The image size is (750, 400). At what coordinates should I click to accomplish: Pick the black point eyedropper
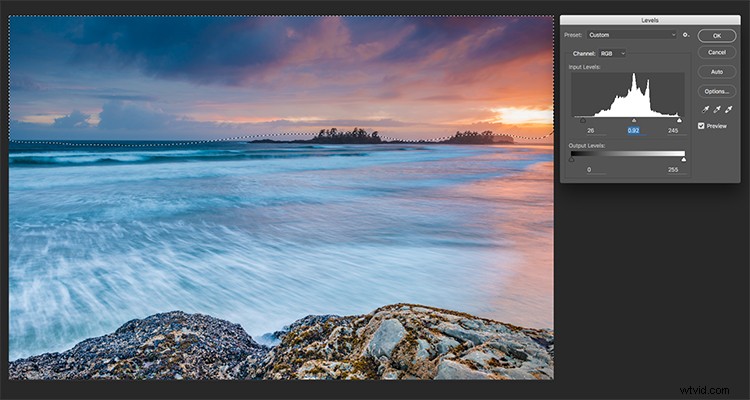click(706, 110)
